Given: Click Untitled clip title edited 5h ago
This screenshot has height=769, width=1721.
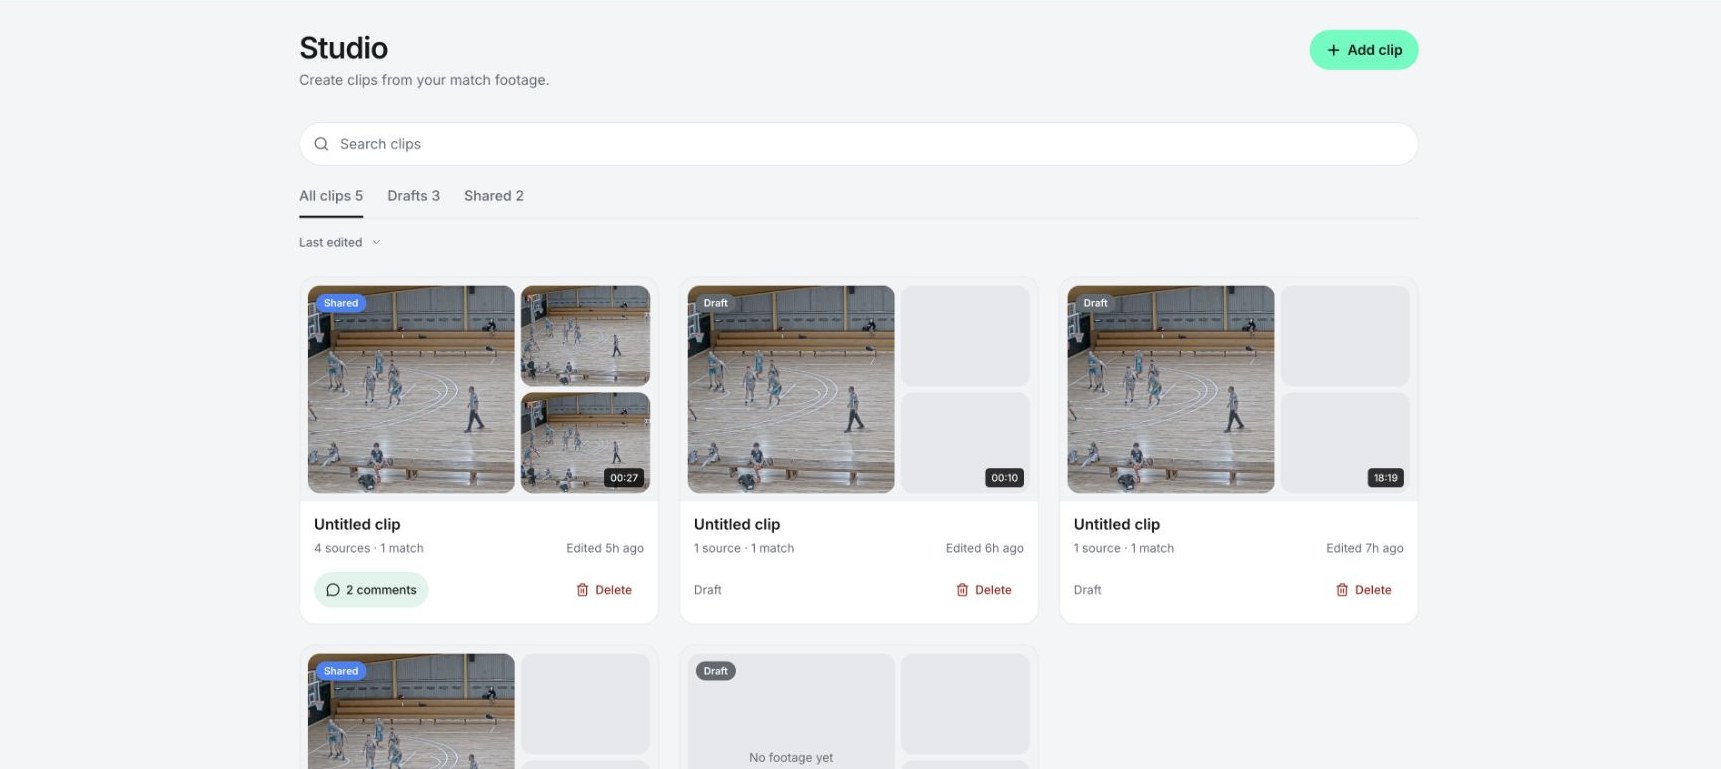Looking at the screenshot, I should (357, 524).
